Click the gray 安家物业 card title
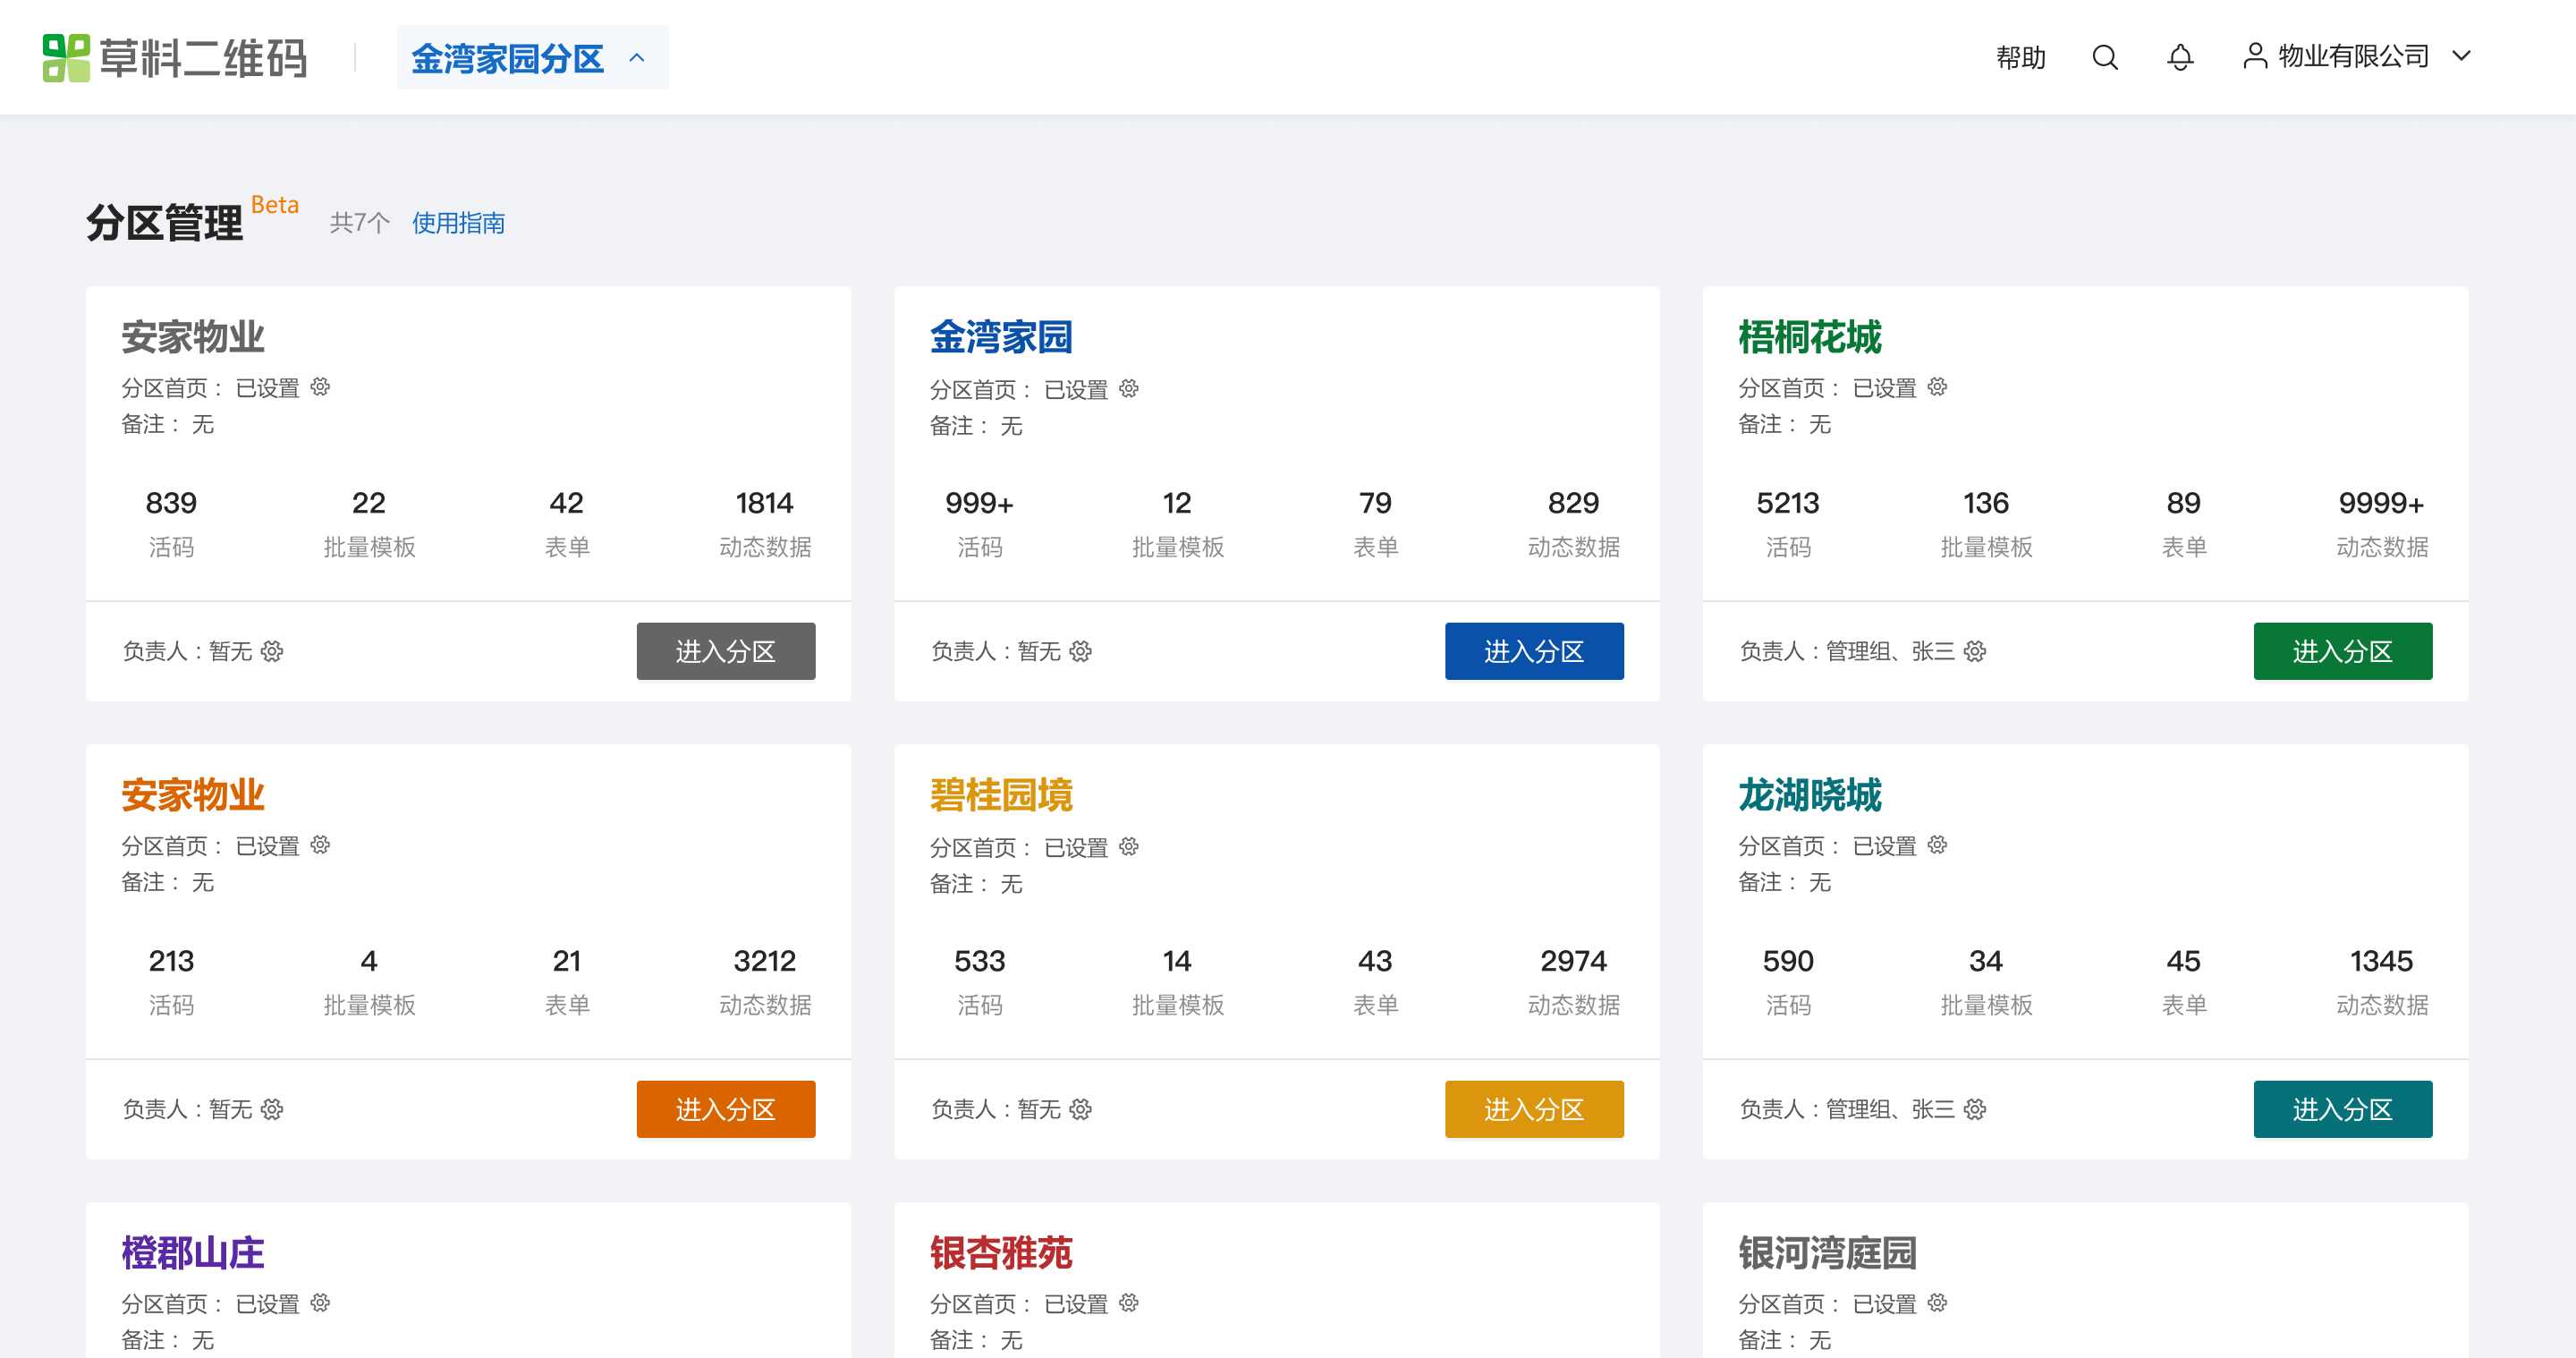Image resolution: width=2576 pixels, height=1358 pixels. [x=193, y=337]
